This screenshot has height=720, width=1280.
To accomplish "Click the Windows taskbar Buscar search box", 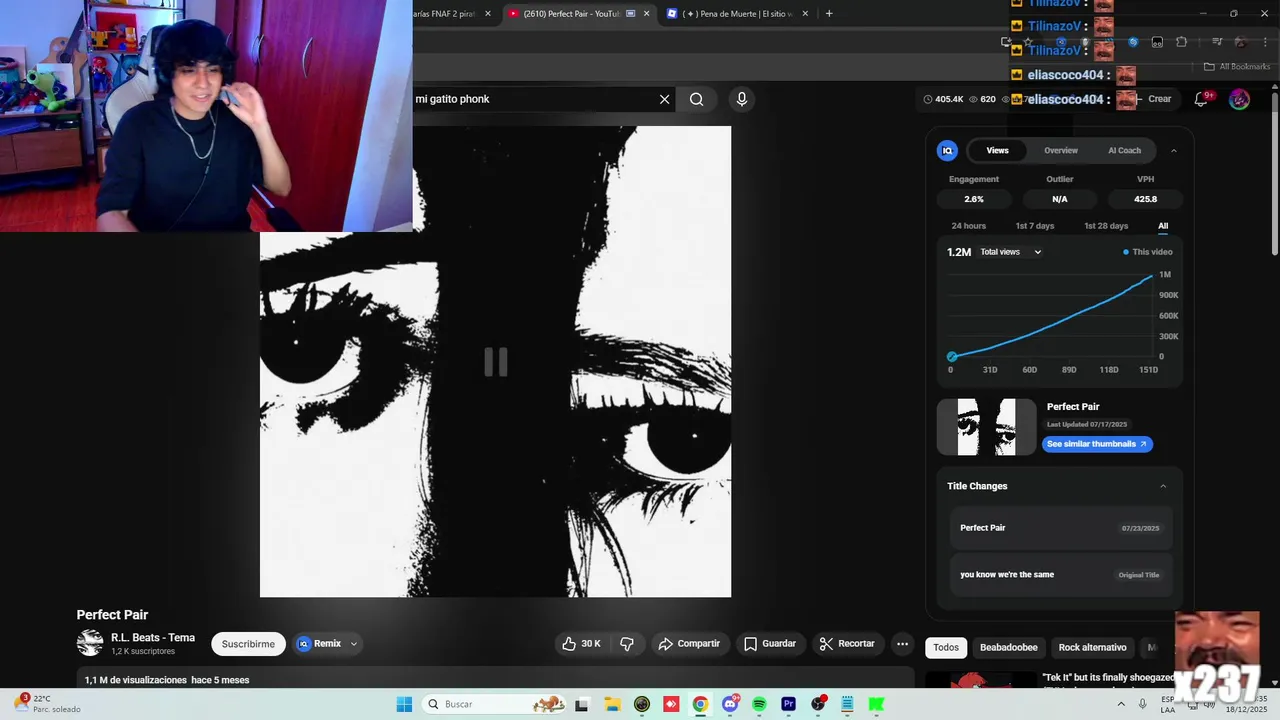I will coord(494,704).
